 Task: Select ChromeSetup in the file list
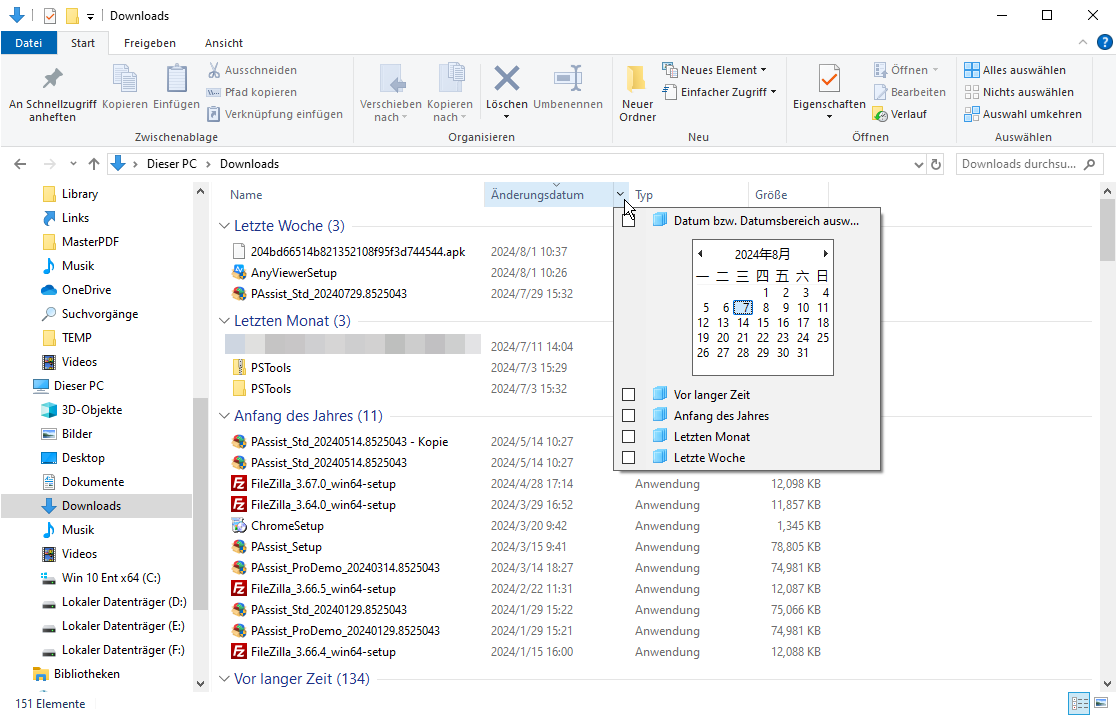[287, 526]
